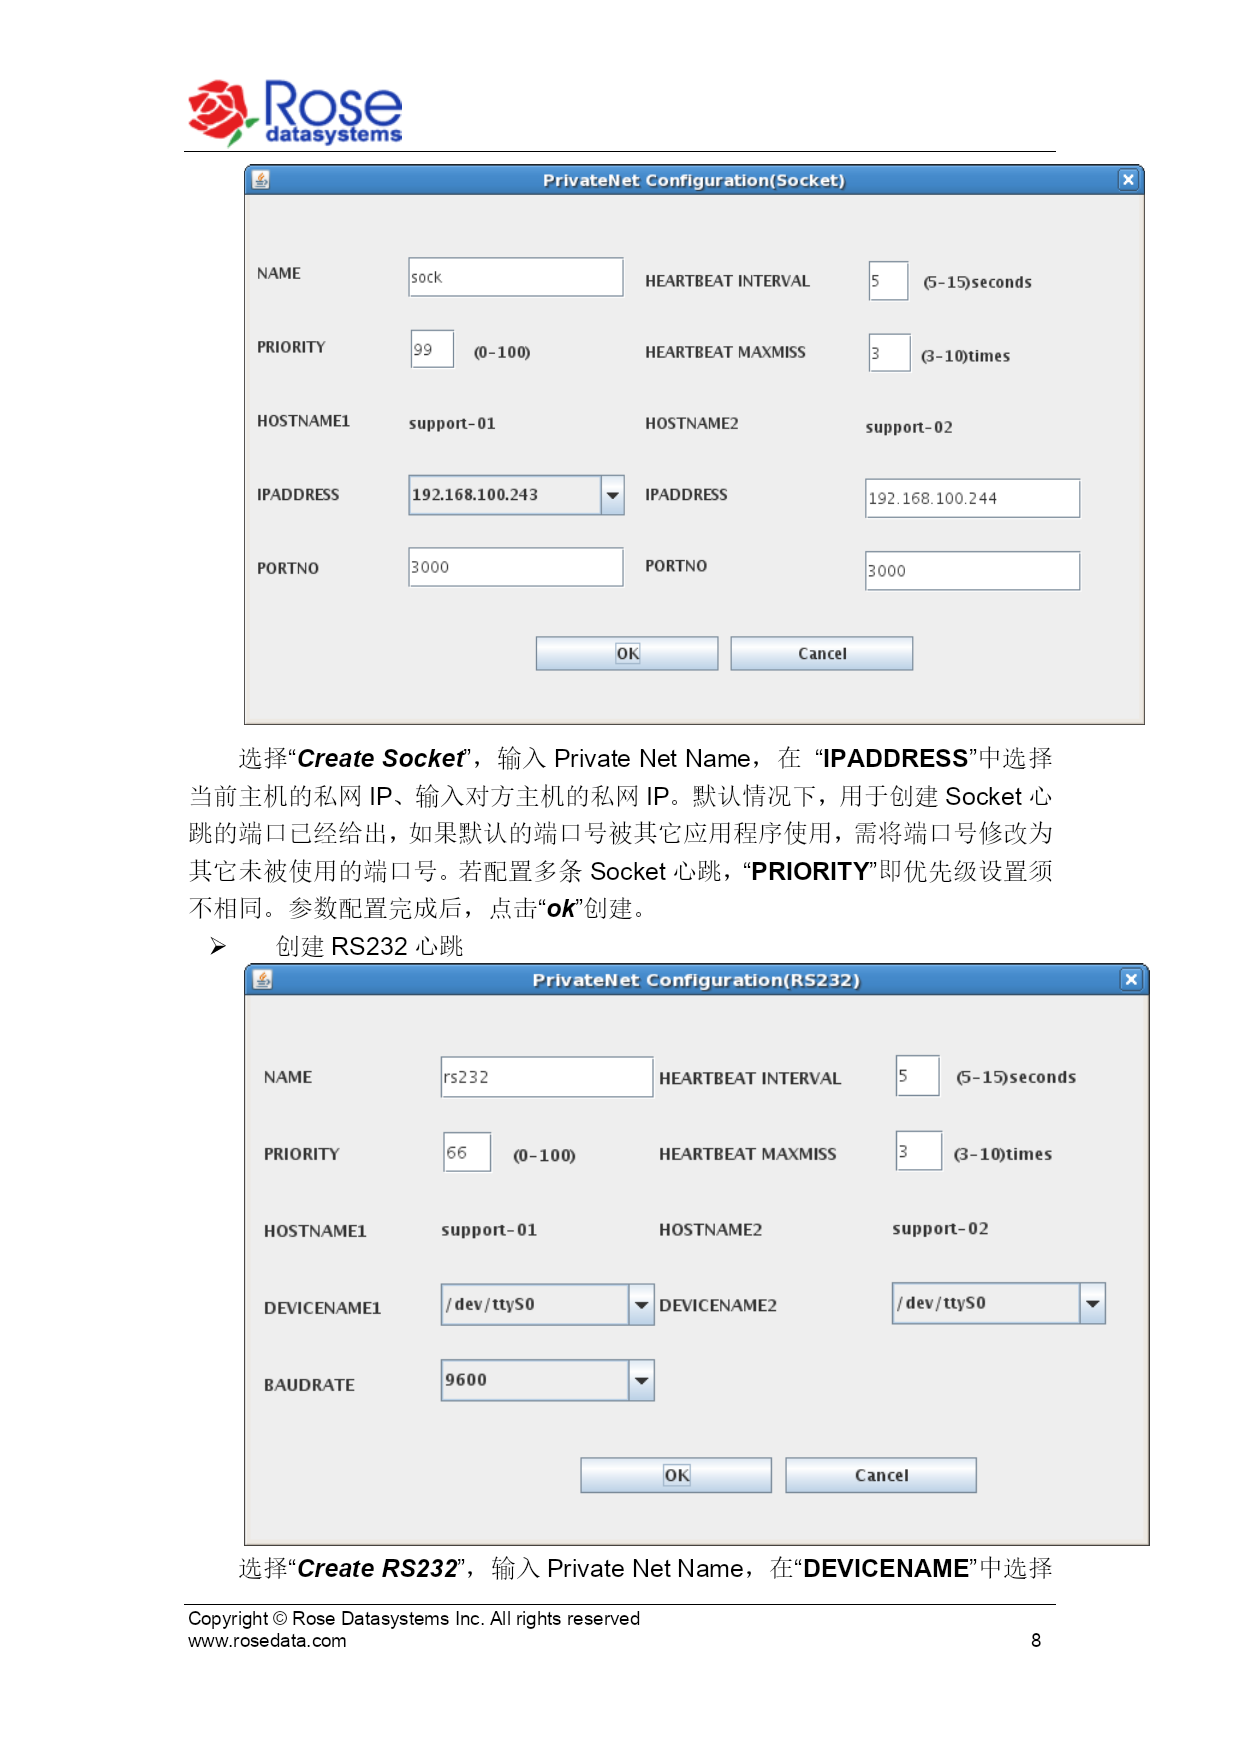
Task: Click the BAUDRATE 9600 combo box
Action: pos(547,1380)
